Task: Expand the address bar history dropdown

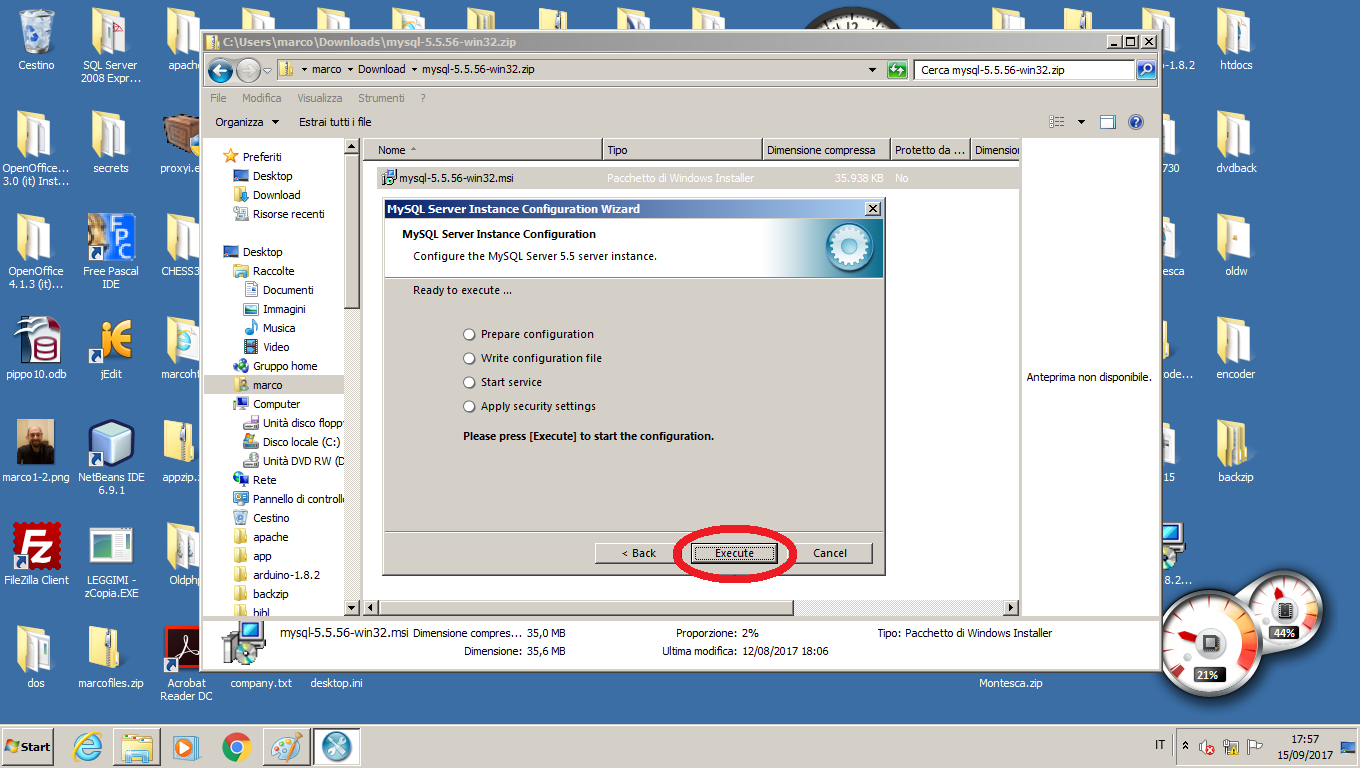Action: (x=873, y=70)
